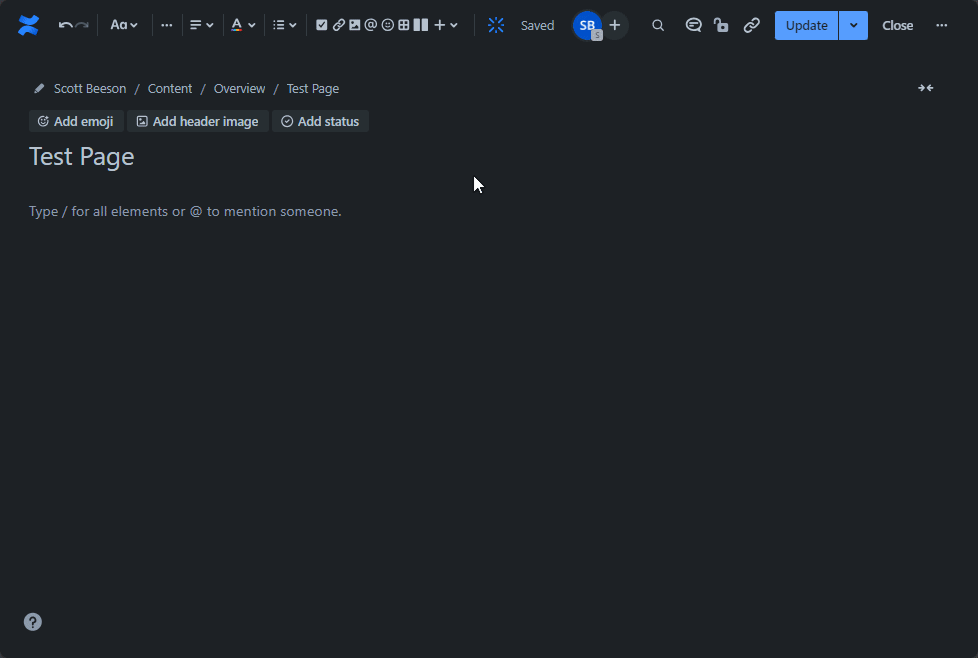978x658 pixels.
Task: Toggle full-width view with the collapse arrows
Action: [x=925, y=88]
